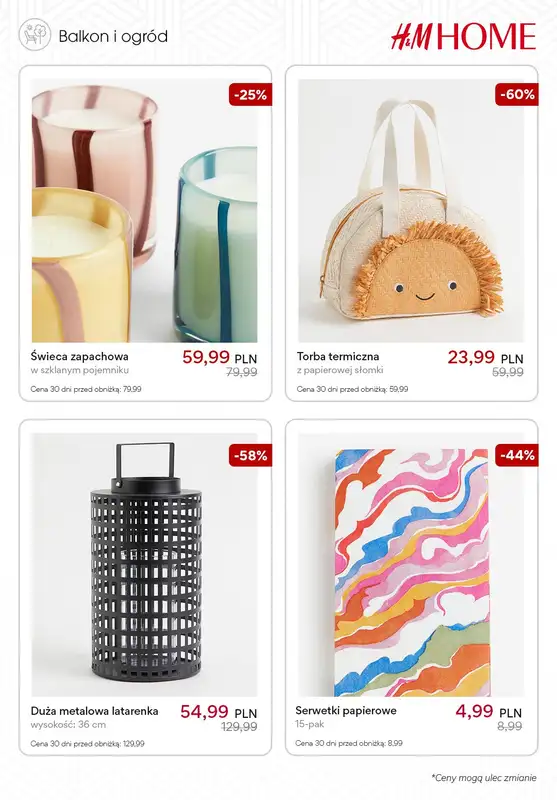Open the scented candle product photo

point(144,211)
